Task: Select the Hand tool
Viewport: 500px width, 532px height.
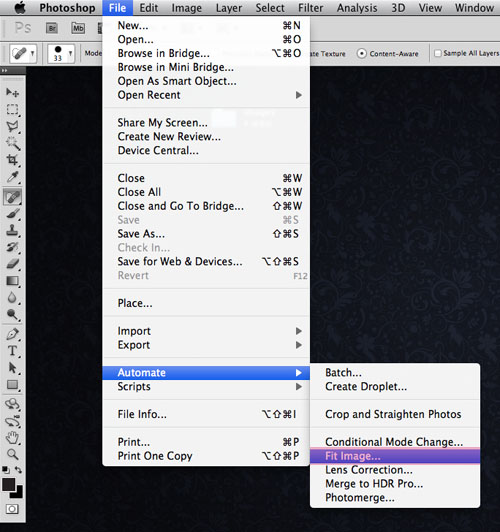Action: click(13, 438)
